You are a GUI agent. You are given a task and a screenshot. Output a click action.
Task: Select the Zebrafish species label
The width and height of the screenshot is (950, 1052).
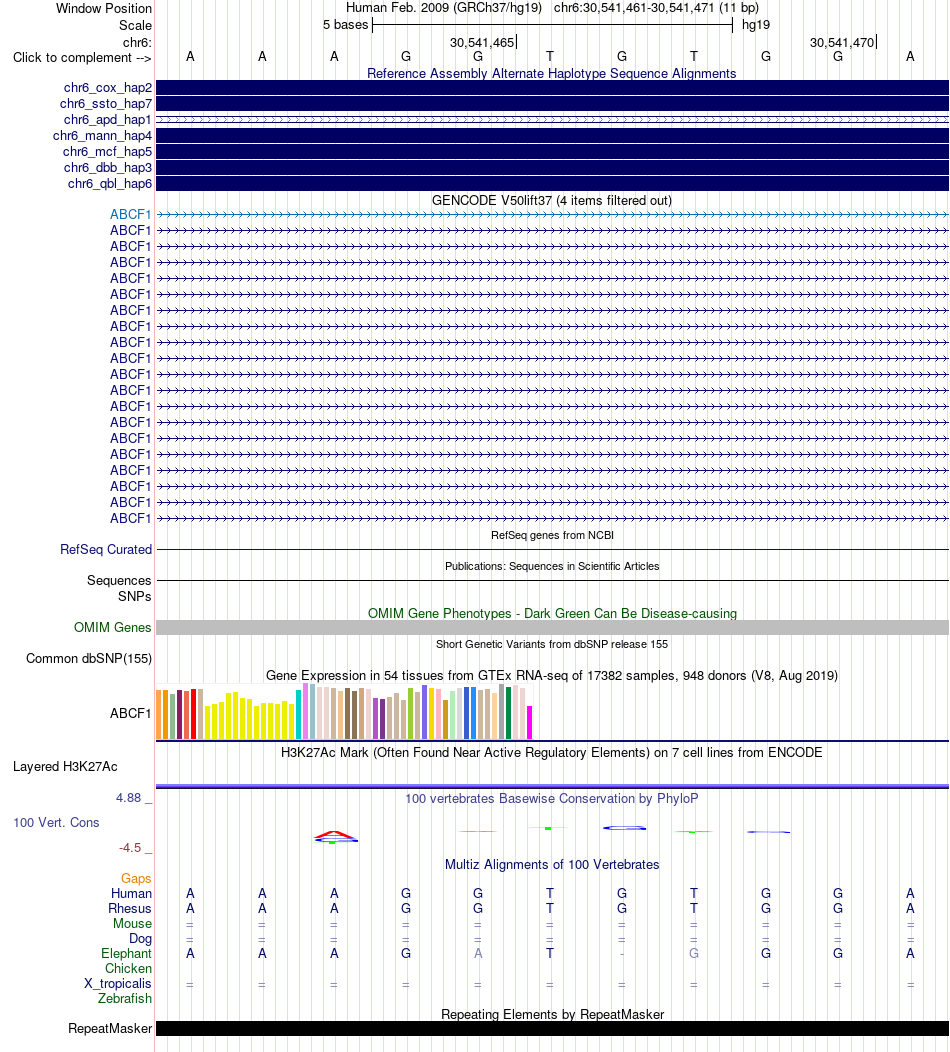click(x=125, y=998)
